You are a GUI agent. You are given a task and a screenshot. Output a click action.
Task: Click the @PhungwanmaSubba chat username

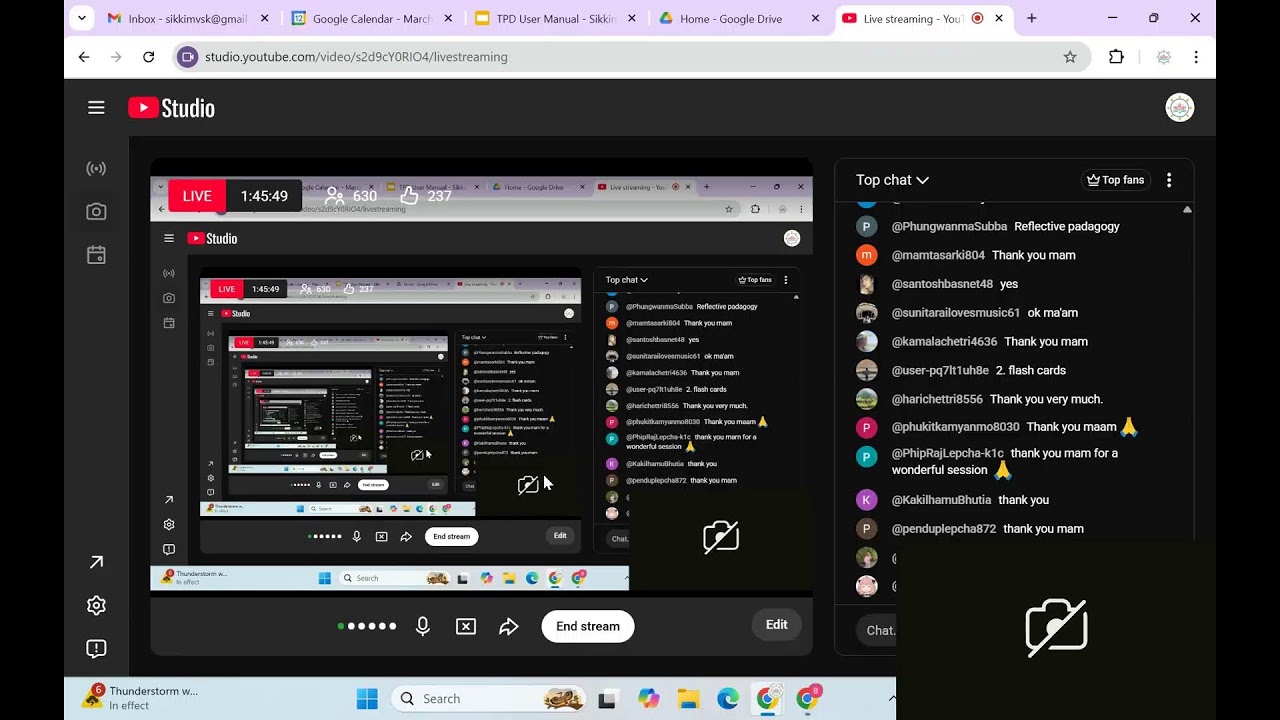[x=949, y=226]
